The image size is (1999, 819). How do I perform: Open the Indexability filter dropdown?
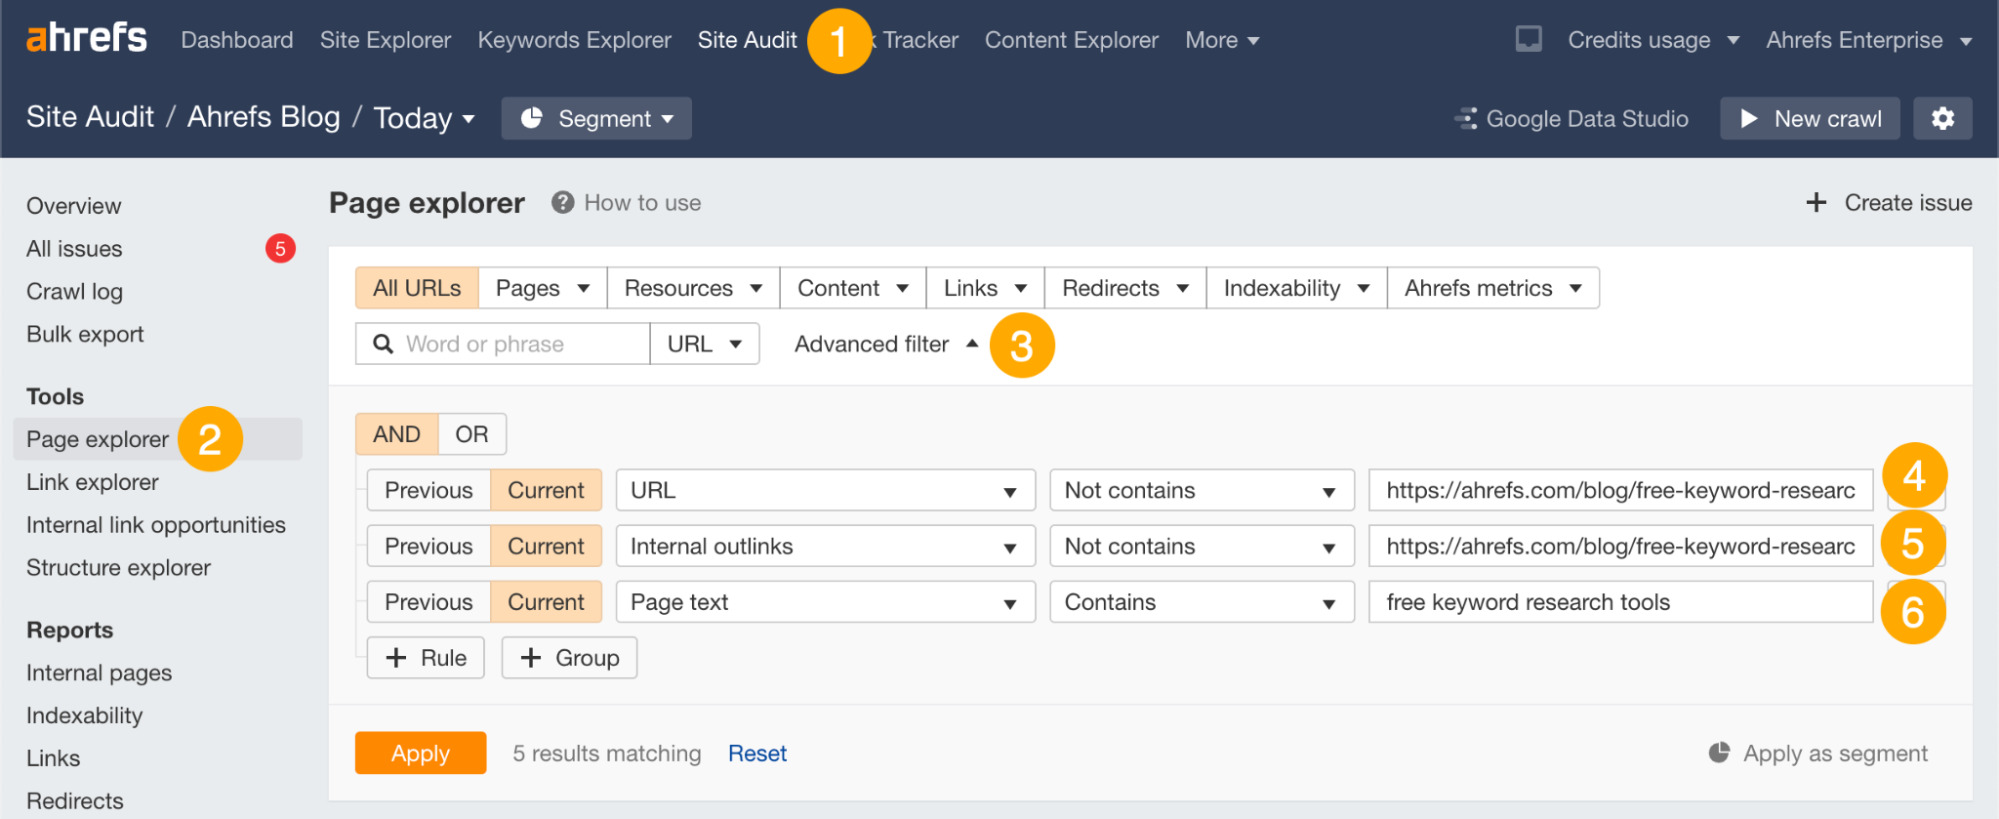pyautogui.click(x=1296, y=288)
